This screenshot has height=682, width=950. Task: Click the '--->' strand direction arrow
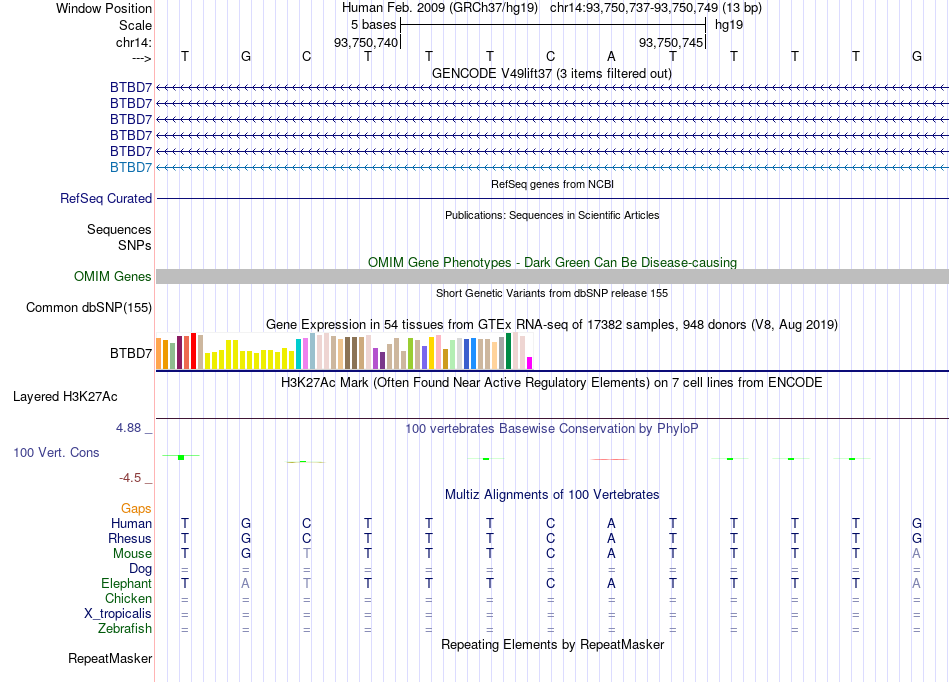pos(141,58)
